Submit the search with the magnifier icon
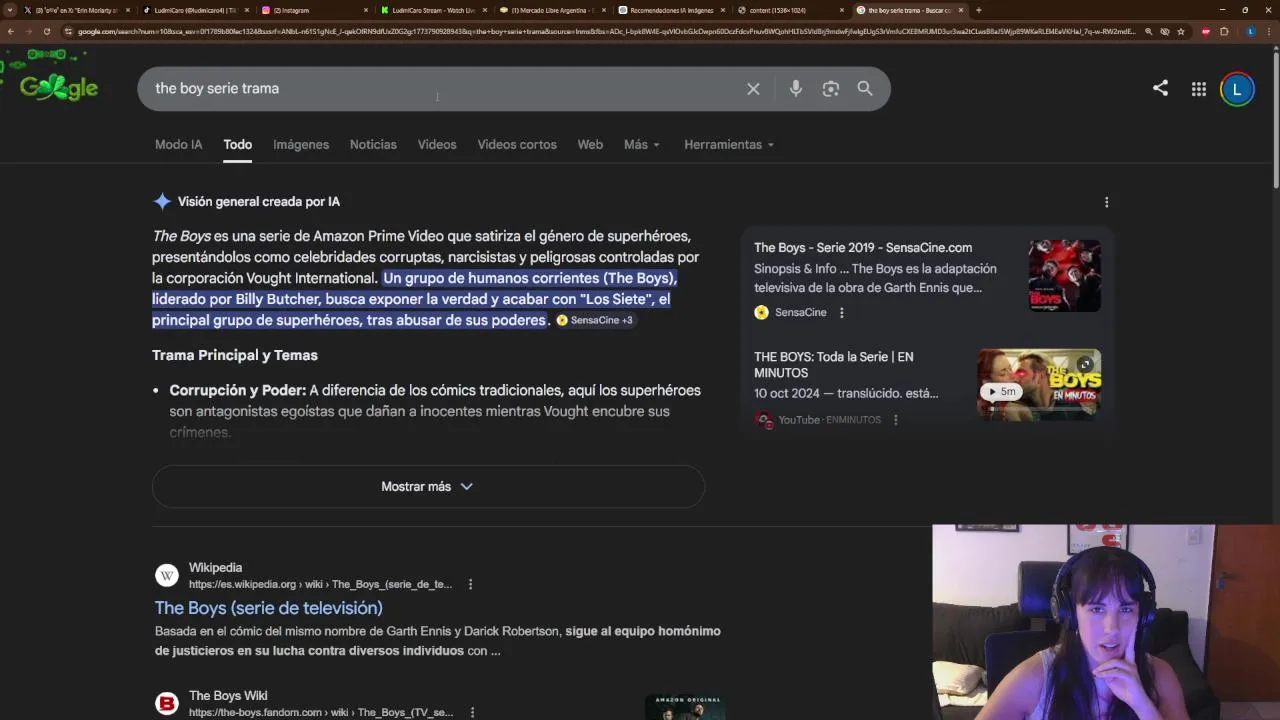 click(x=865, y=89)
